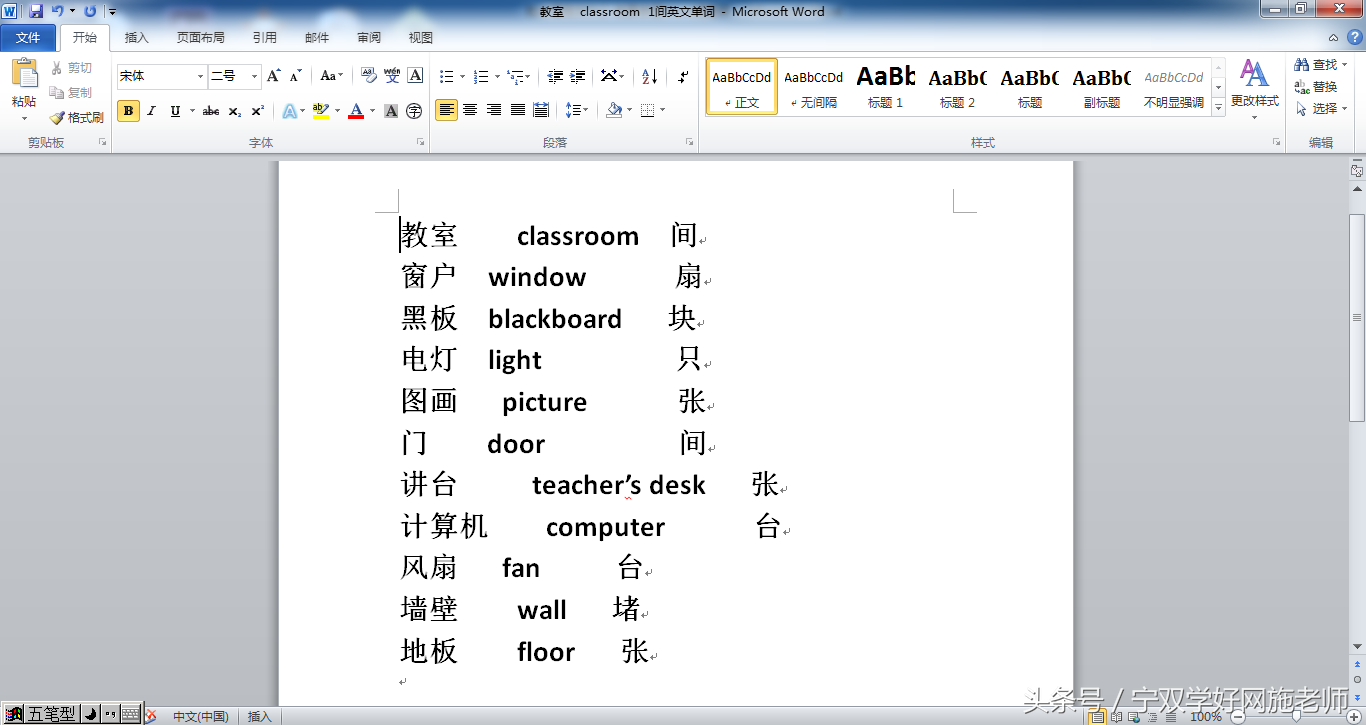Open the line spacing dropdown
This screenshot has height=725, width=1366.
[x=576, y=110]
